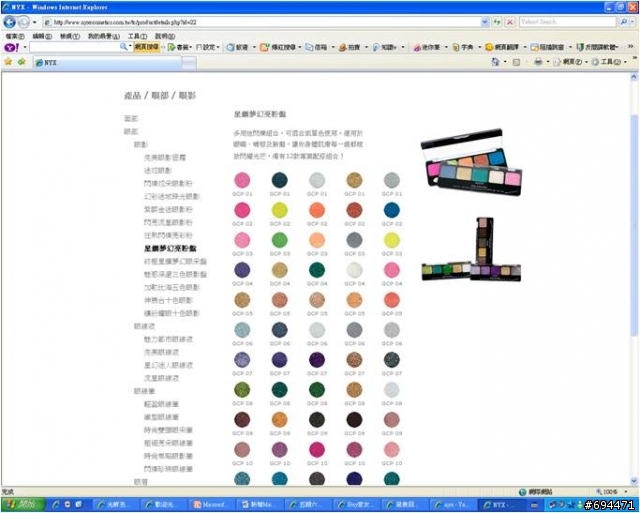This screenshot has width=640, height=513.
Task: Click the lower stacked palettes product image
Action: click(x=471, y=250)
